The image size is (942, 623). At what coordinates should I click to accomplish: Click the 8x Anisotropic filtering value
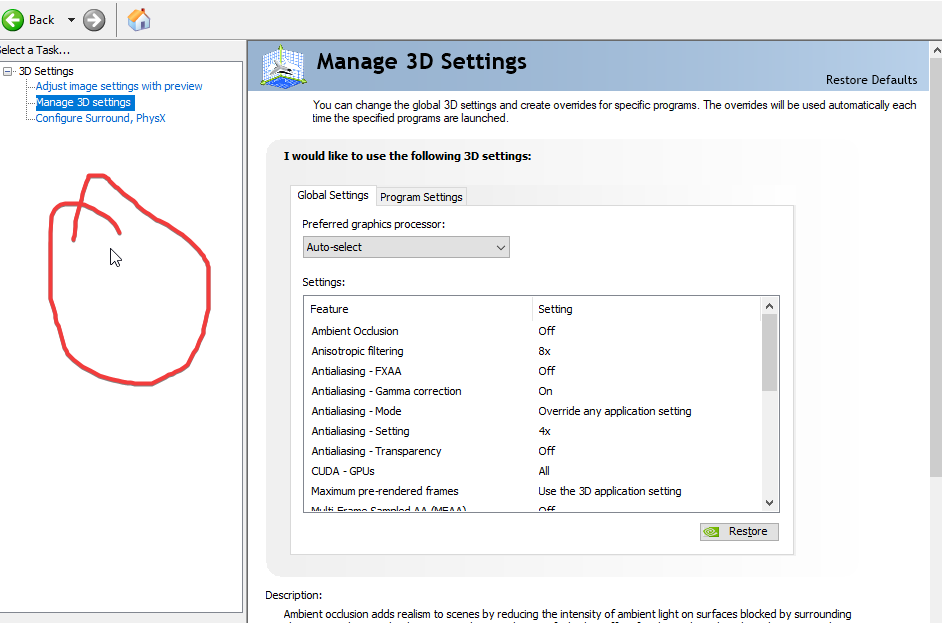(544, 351)
